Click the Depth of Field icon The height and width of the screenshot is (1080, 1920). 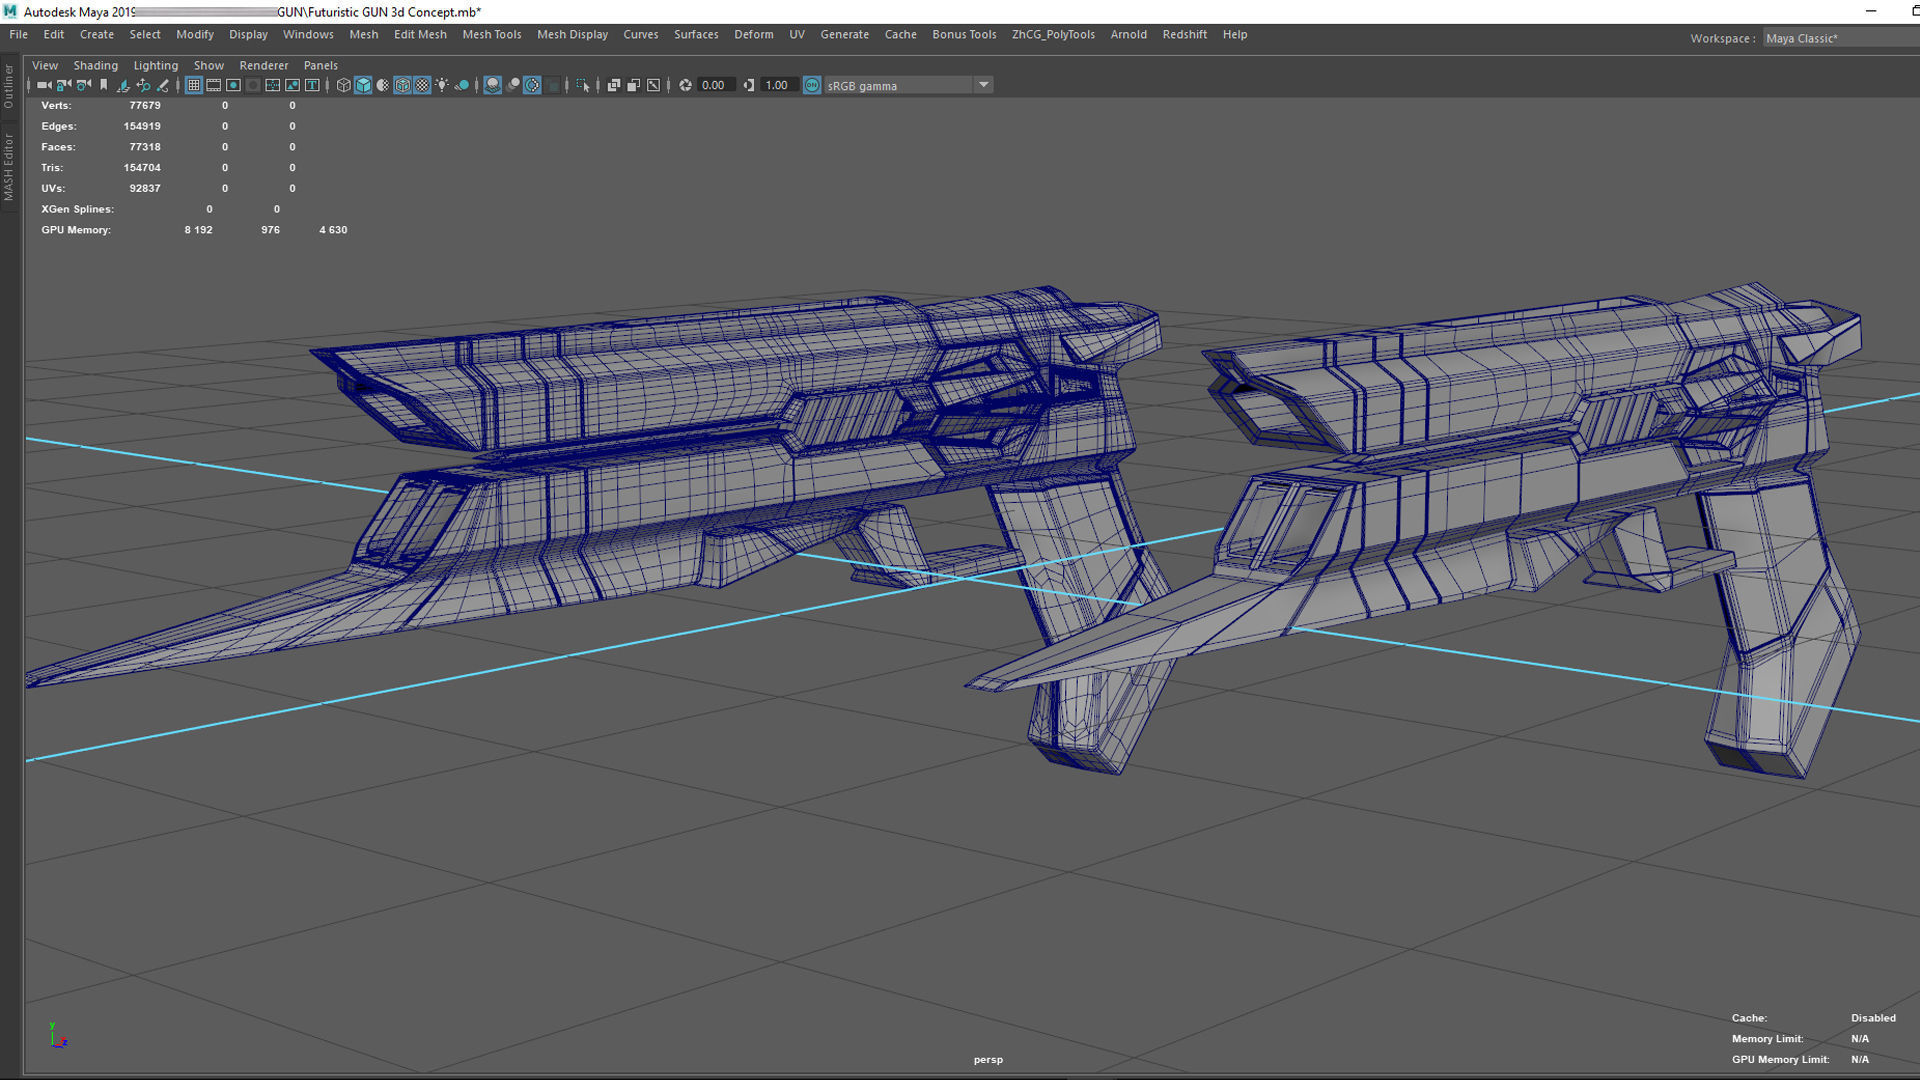(x=553, y=85)
